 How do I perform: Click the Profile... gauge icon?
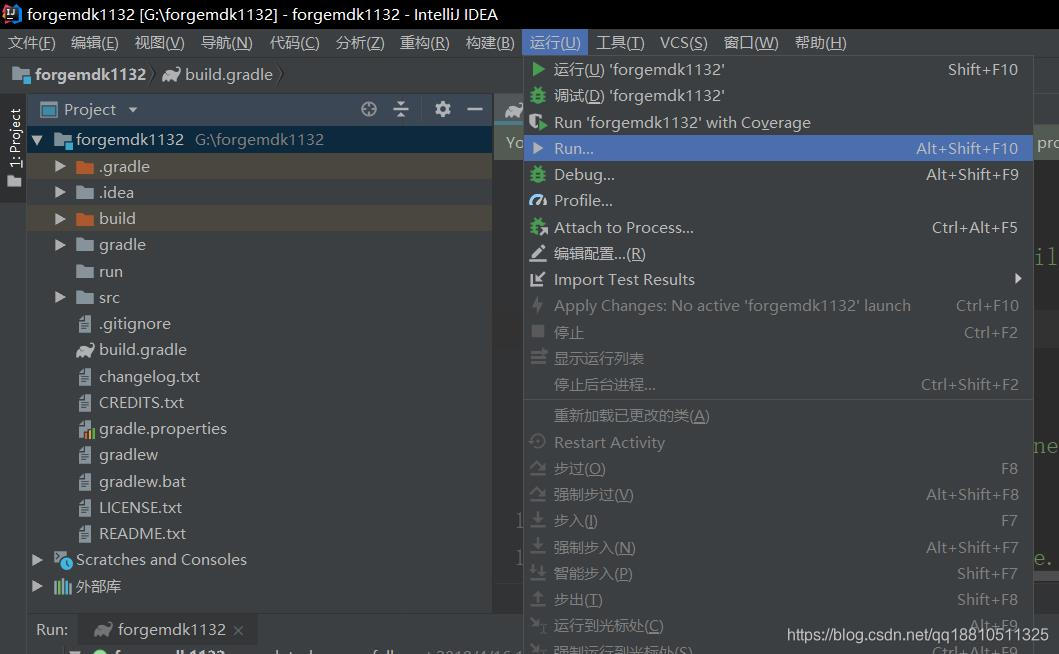tap(538, 201)
